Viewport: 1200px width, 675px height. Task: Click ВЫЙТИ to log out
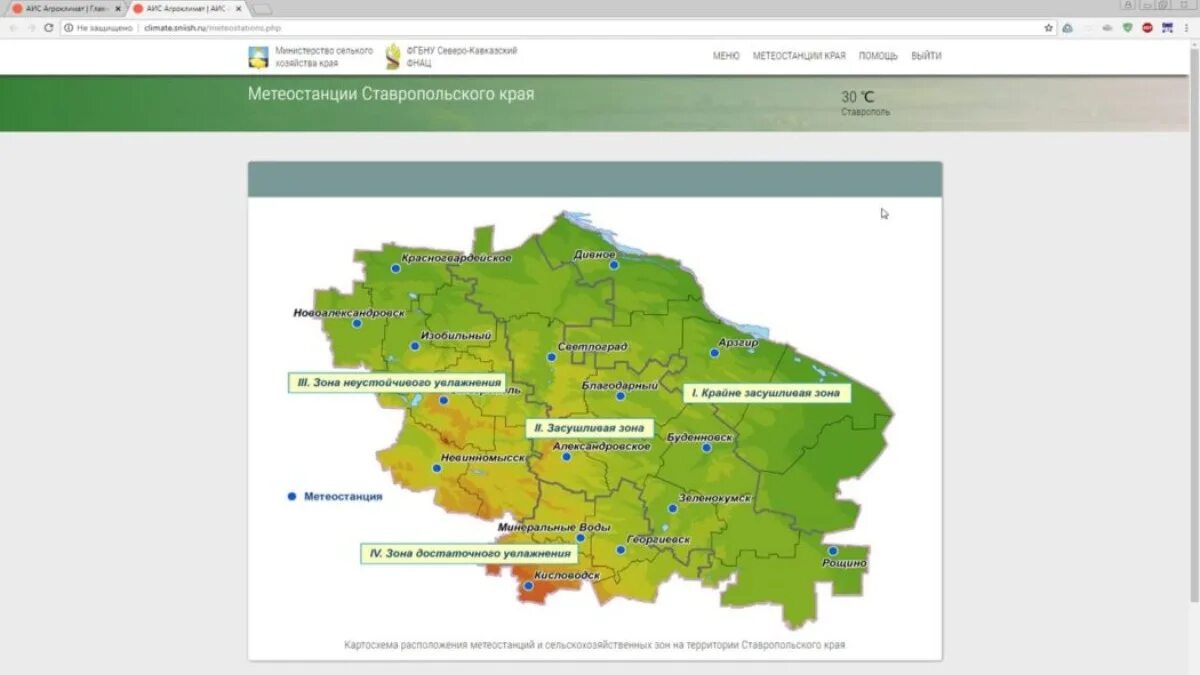(x=926, y=56)
